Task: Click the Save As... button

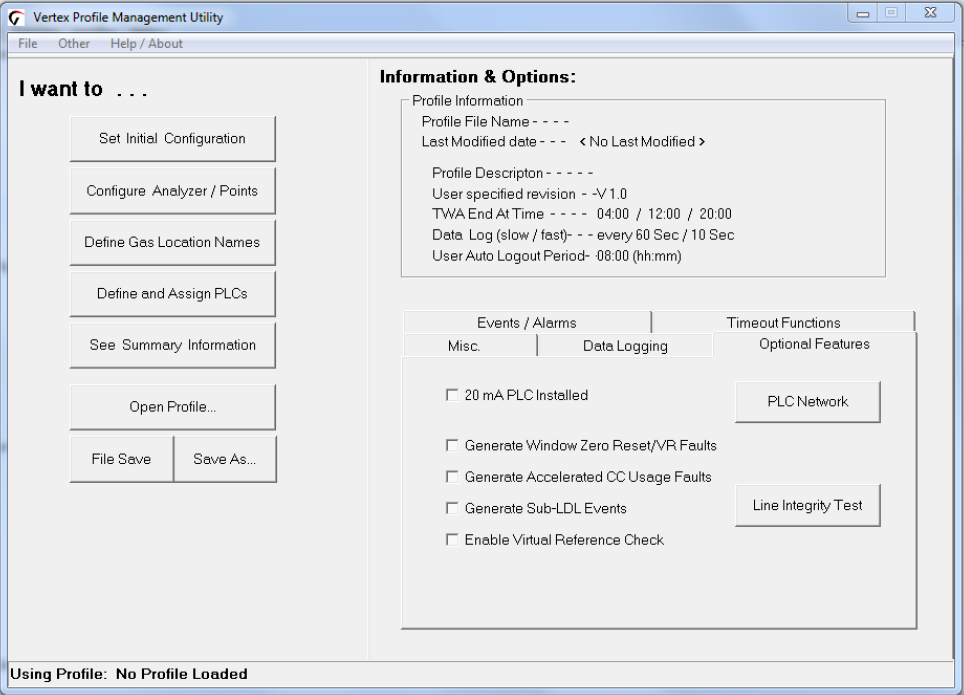Action: pyautogui.click(x=224, y=459)
